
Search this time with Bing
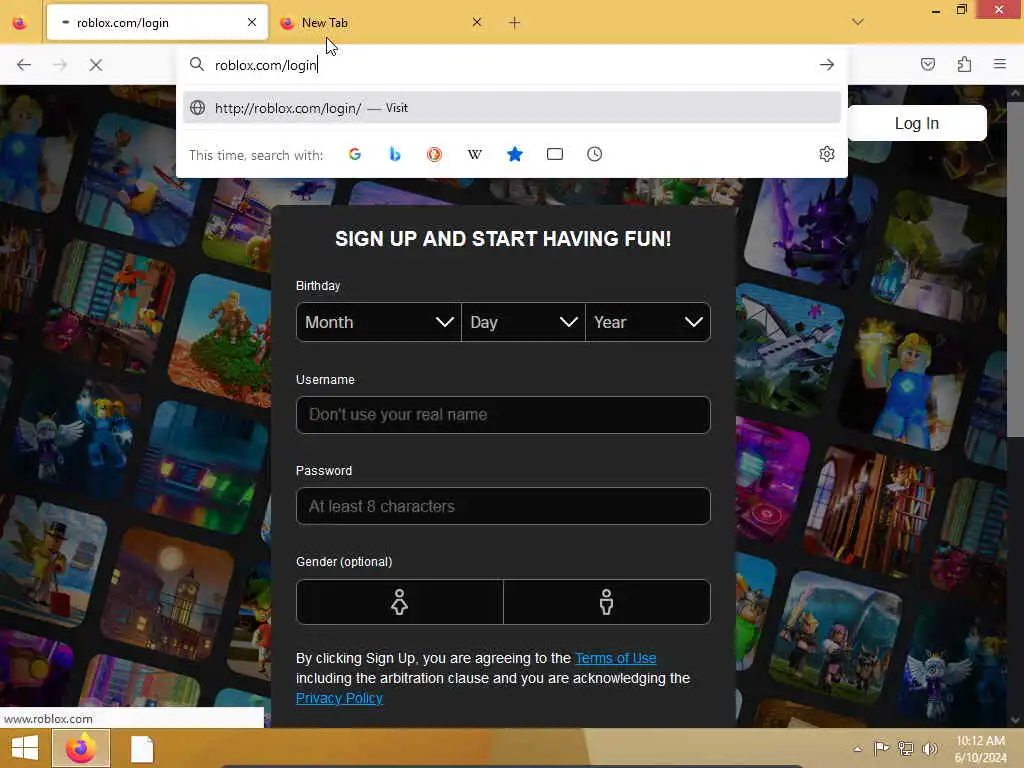pyautogui.click(x=394, y=154)
